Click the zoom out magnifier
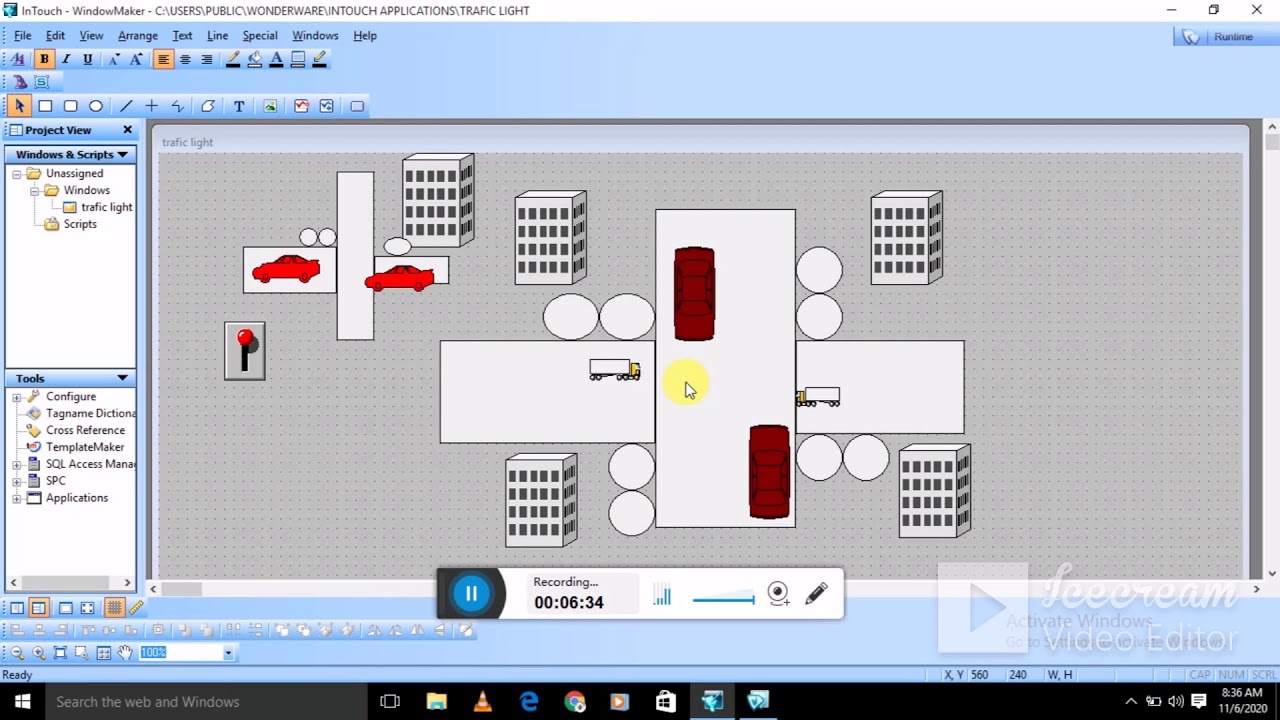Screen dimensions: 1280x720 [x=17, y=653]
